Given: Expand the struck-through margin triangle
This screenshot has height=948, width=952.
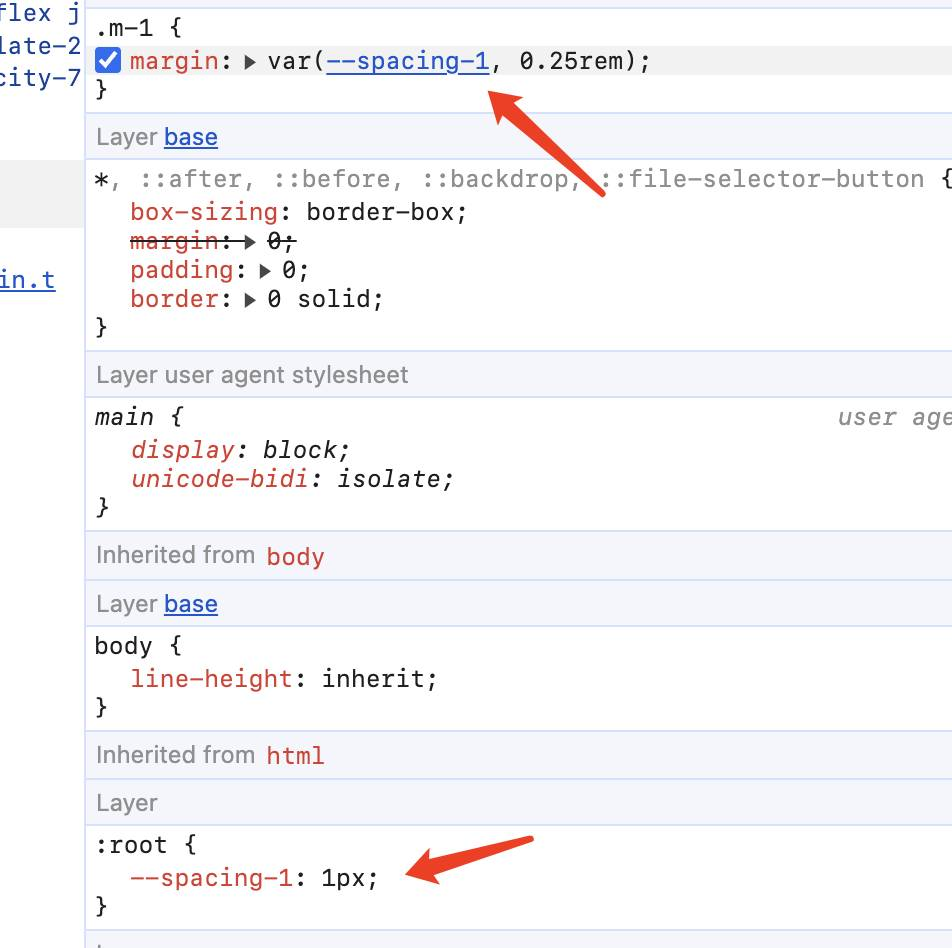Looking at the screenshot, I should (x=250, y=242).
